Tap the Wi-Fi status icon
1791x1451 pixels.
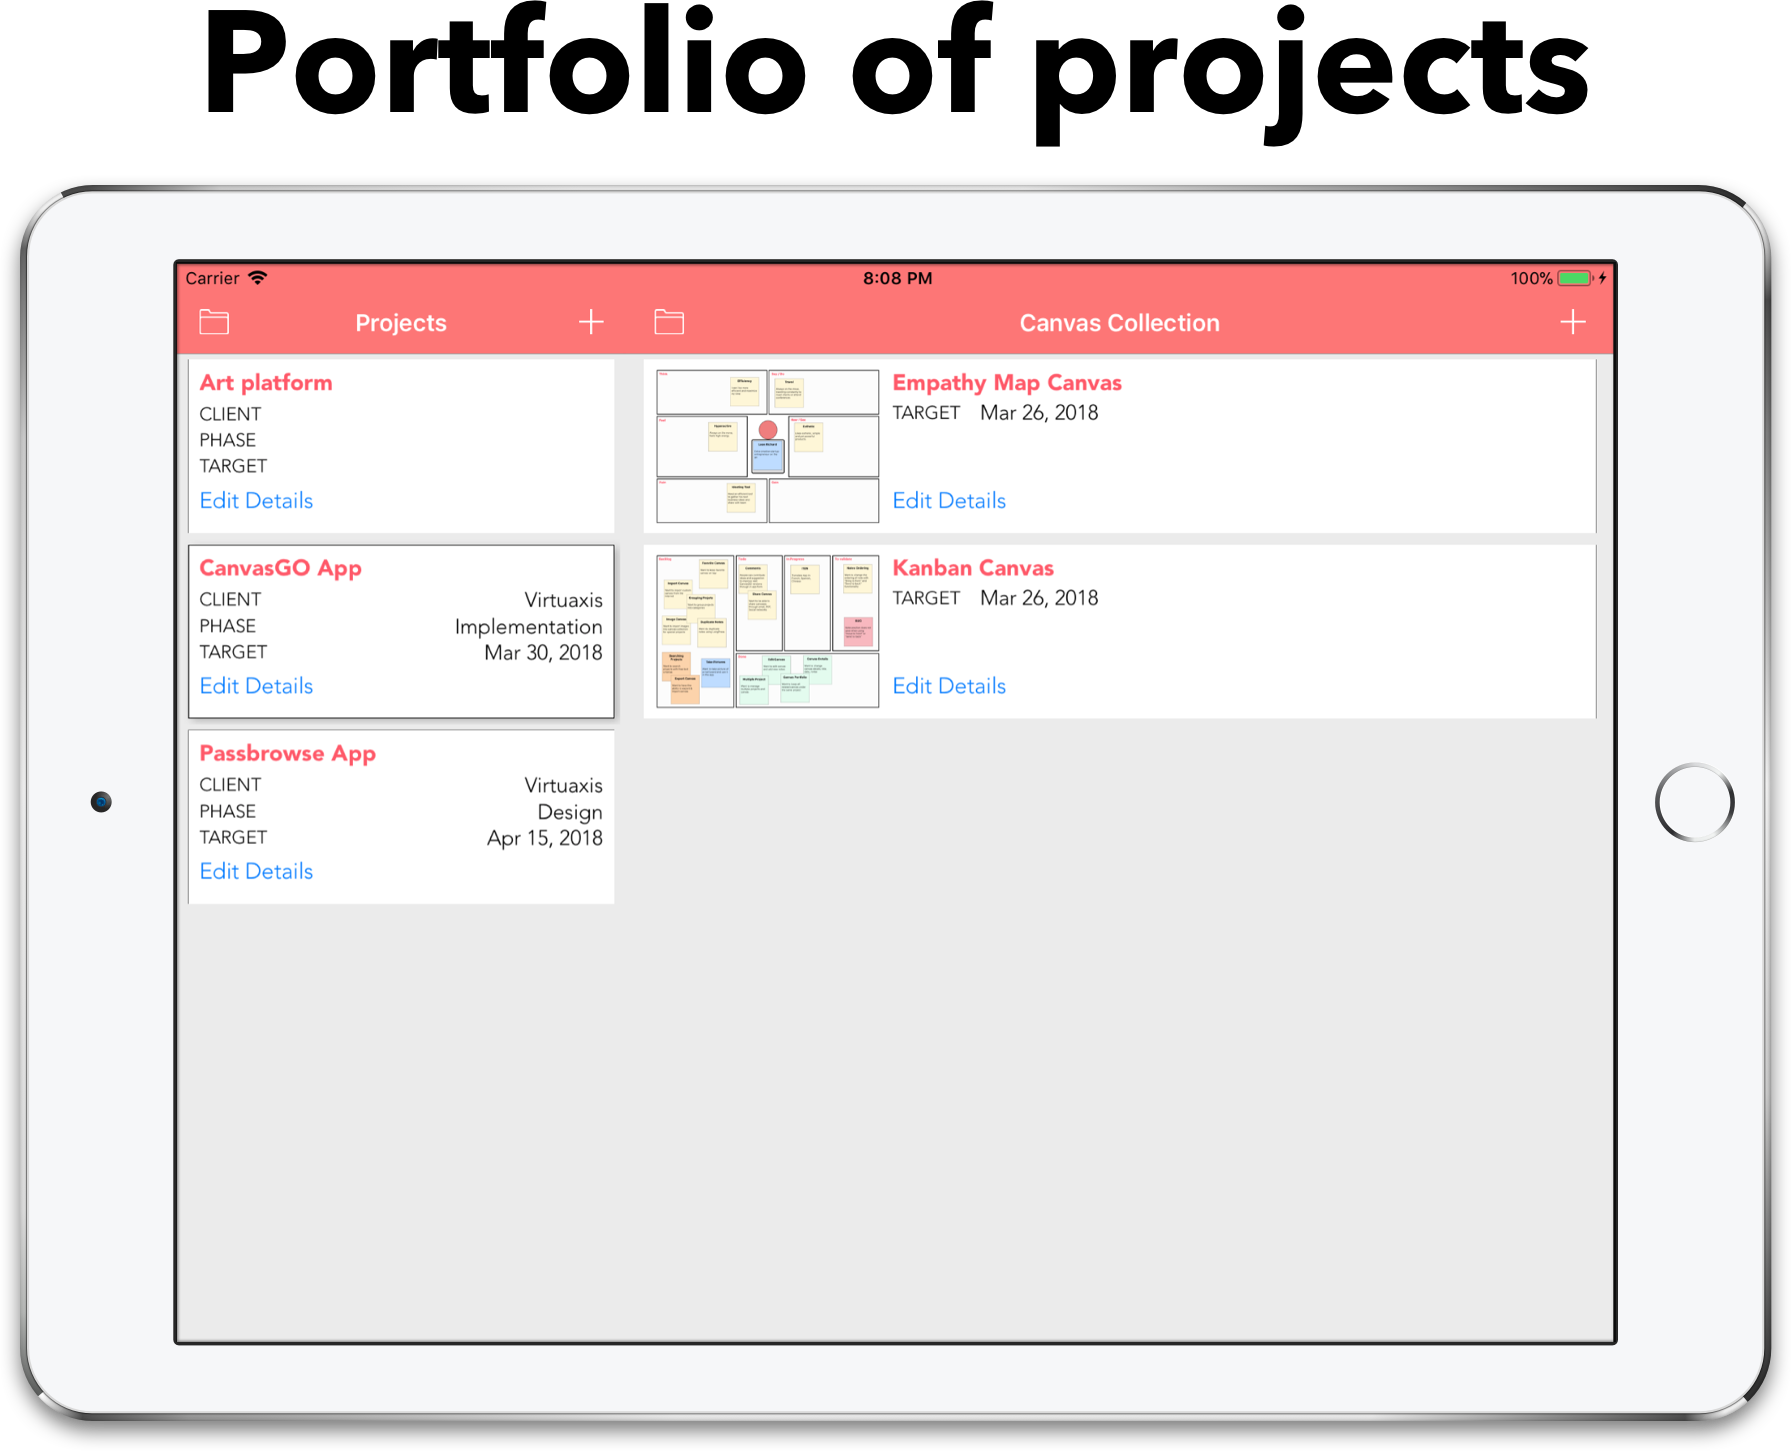257,278
